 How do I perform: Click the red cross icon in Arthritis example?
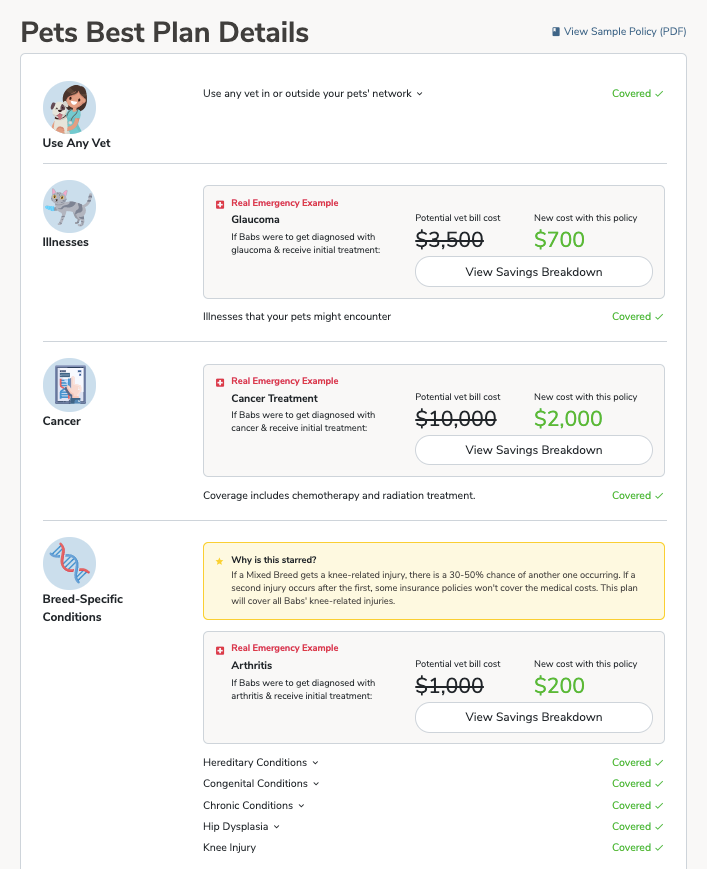coord(220,649)
